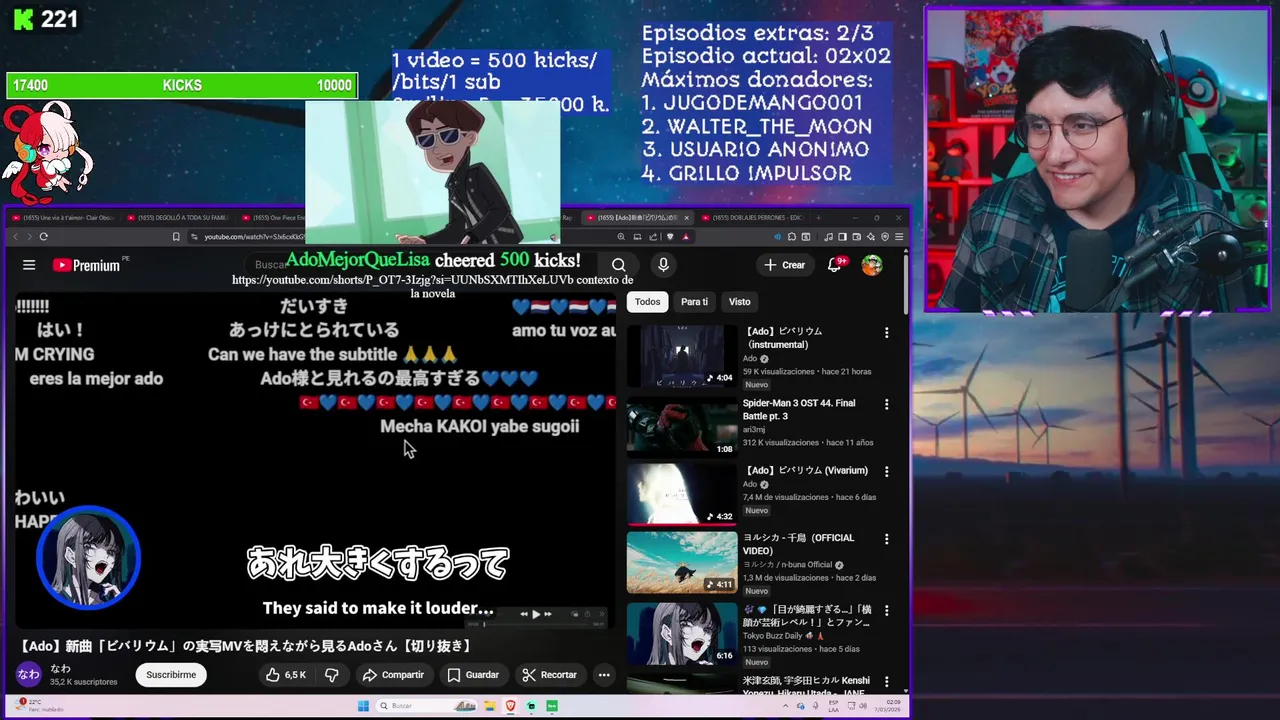Start voice search with the microphone icon

[x=663, y=265]
